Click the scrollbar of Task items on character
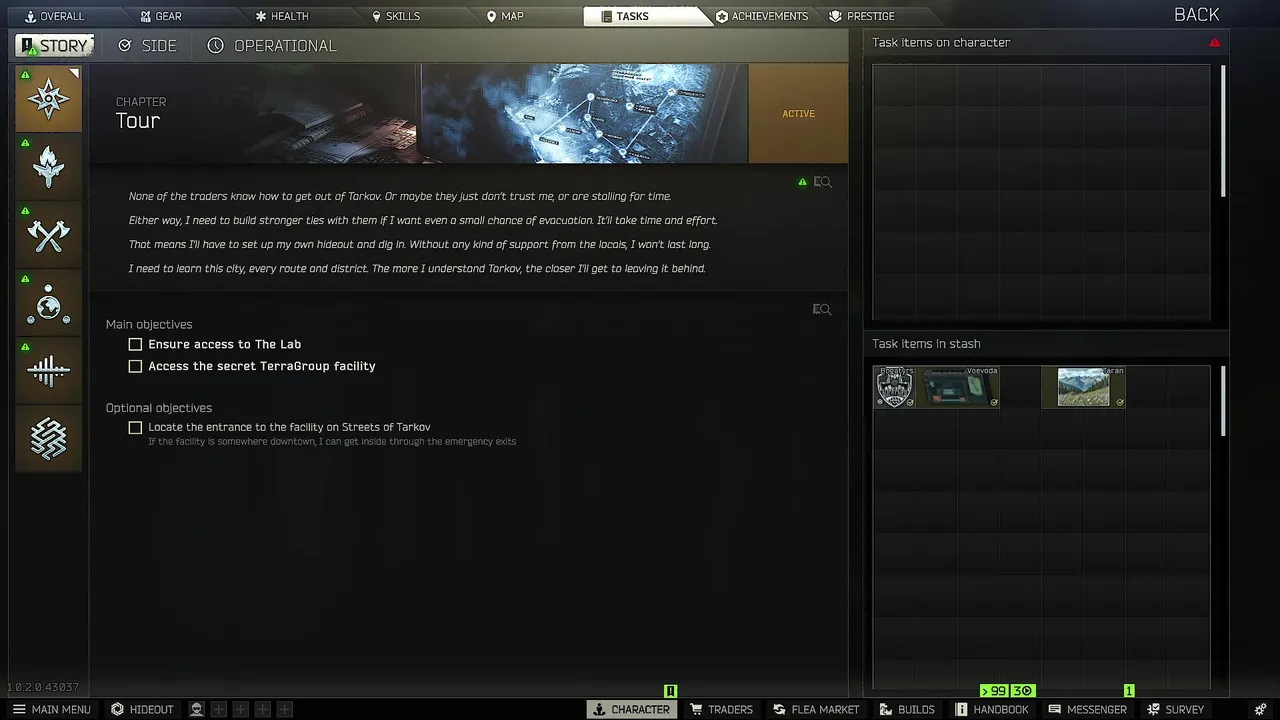The height and width of the screenshot is (720, 1280). 1224,130
